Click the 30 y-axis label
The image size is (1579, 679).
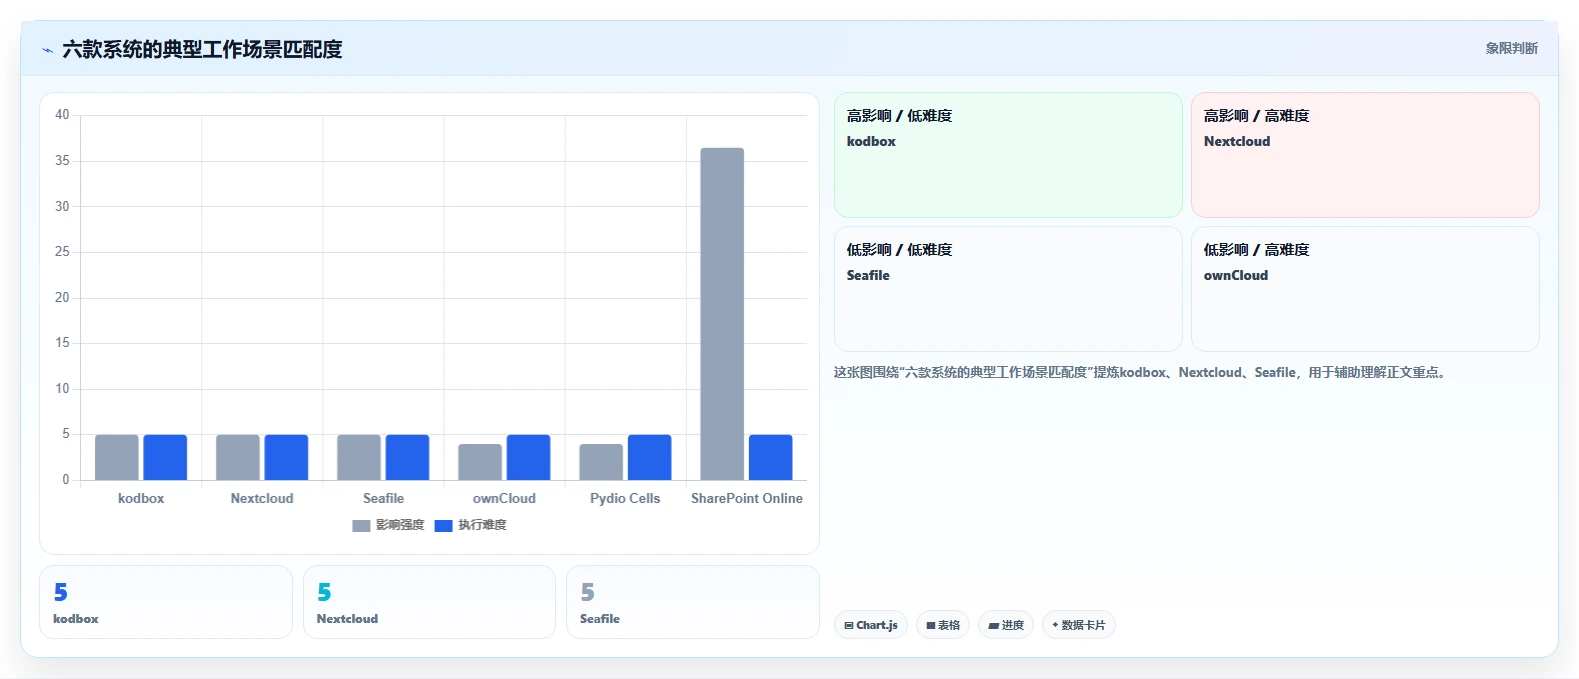(62, 206)
